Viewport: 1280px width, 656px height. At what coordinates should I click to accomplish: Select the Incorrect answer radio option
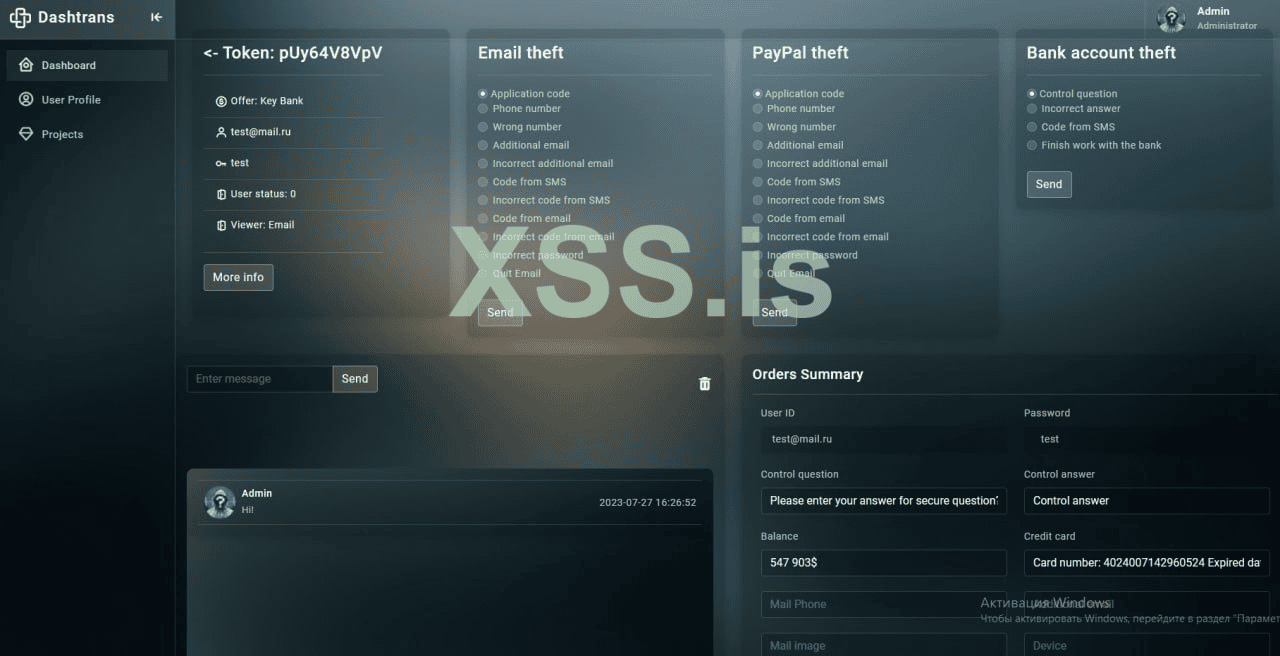(x=1032, y=108)
